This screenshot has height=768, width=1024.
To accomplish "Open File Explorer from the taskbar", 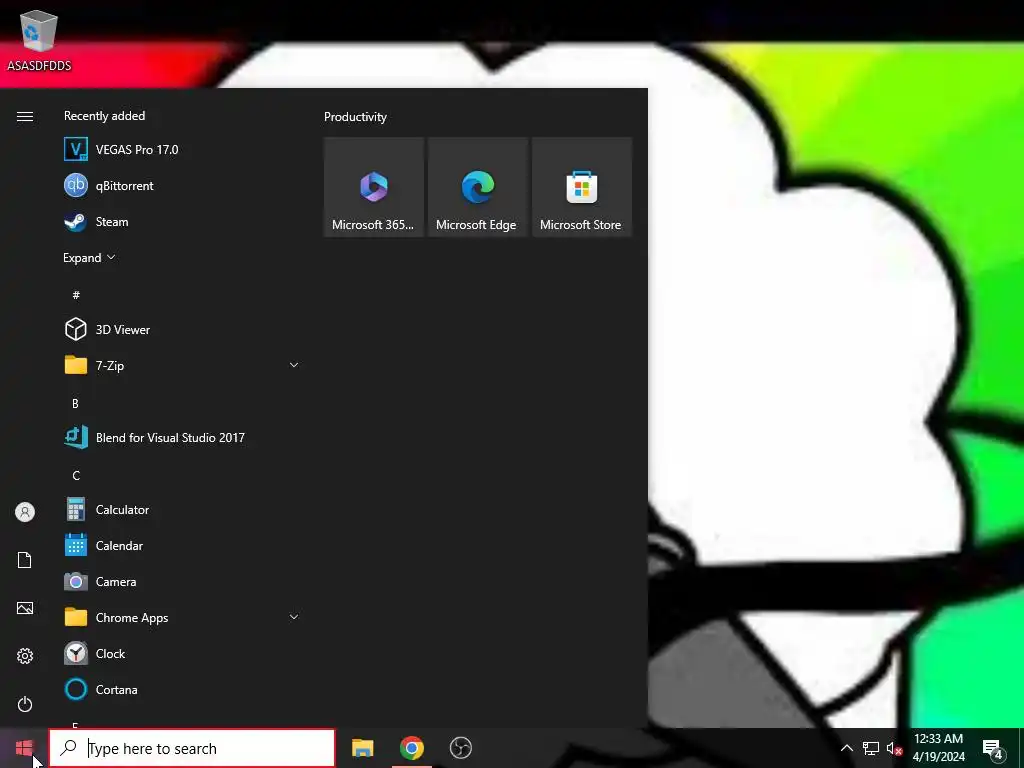I will (x=362, y=748).
